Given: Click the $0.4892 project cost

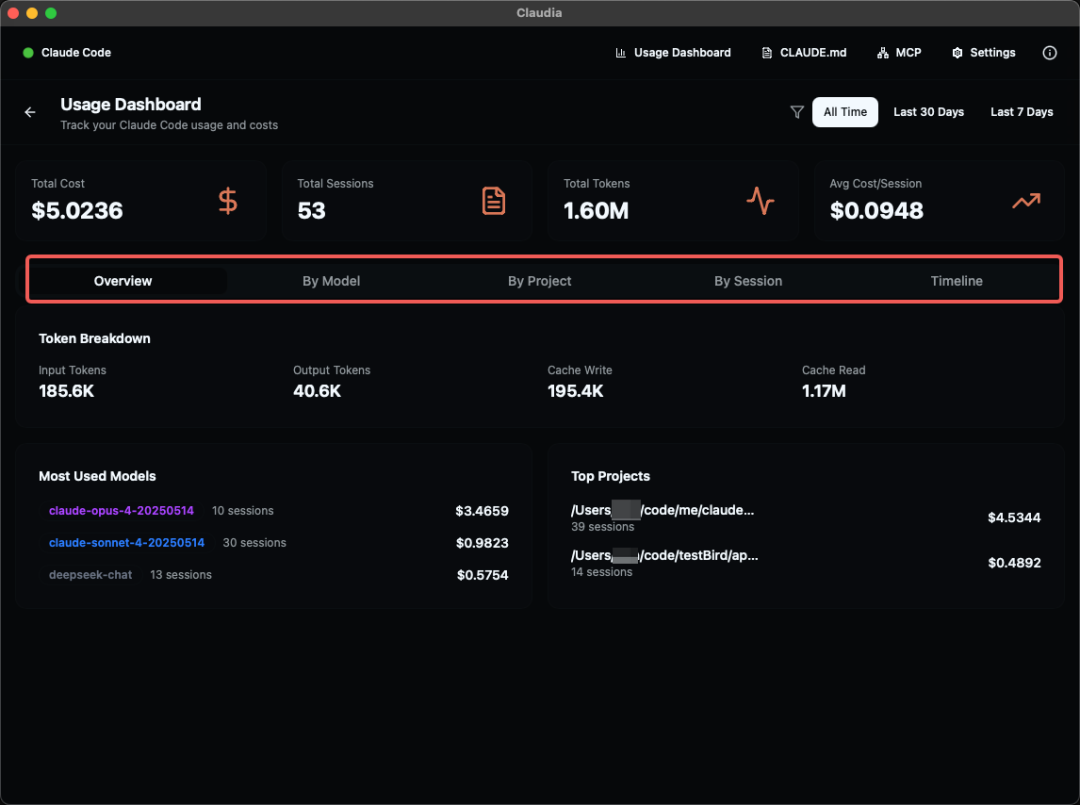Looking at the screenshot, I should tap(1014, 563).
